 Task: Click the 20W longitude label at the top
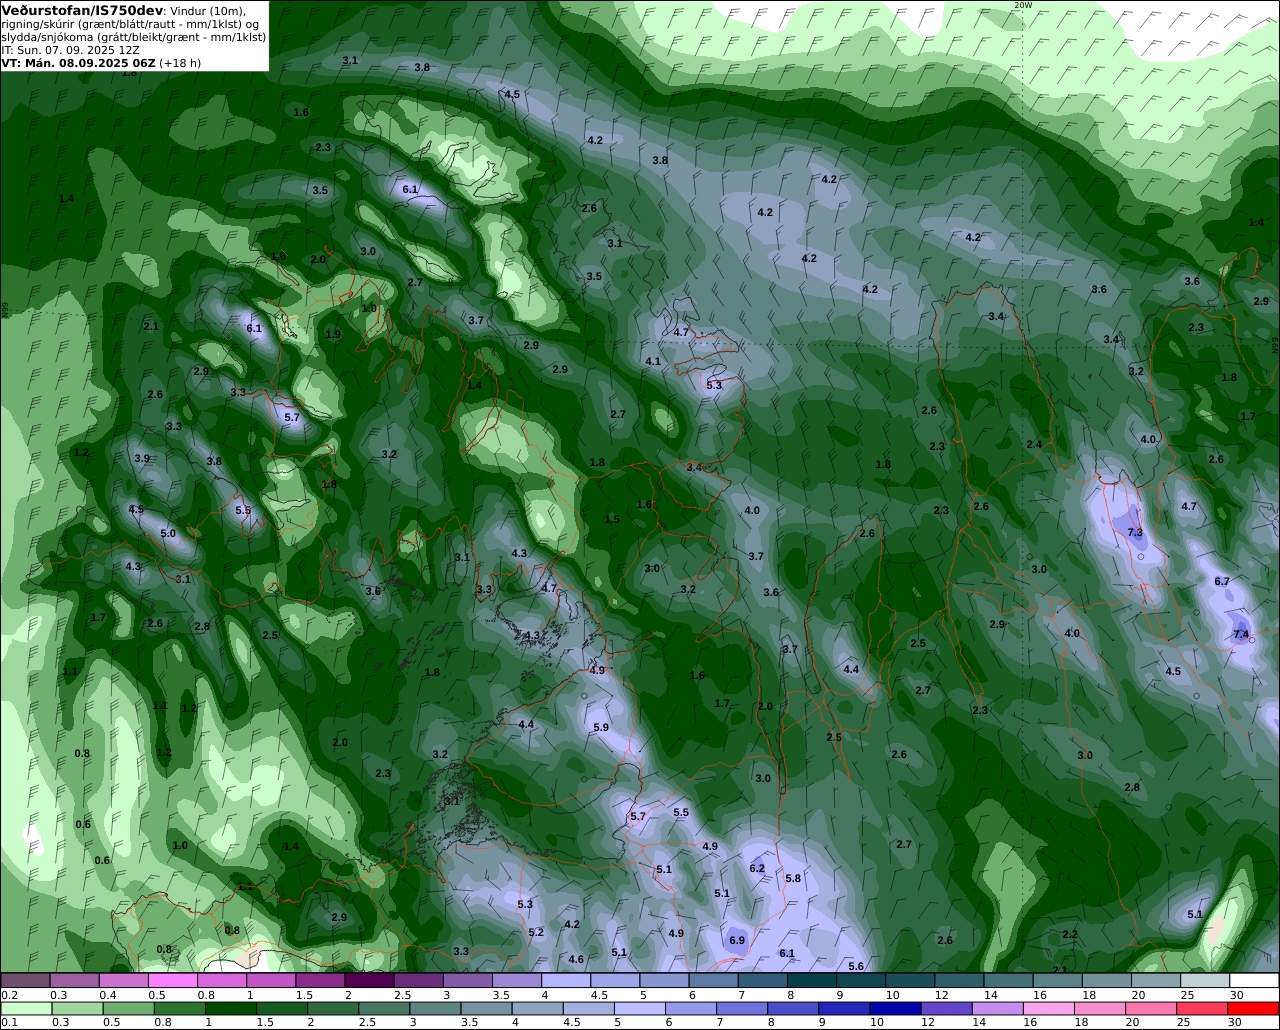[1021, 5]
